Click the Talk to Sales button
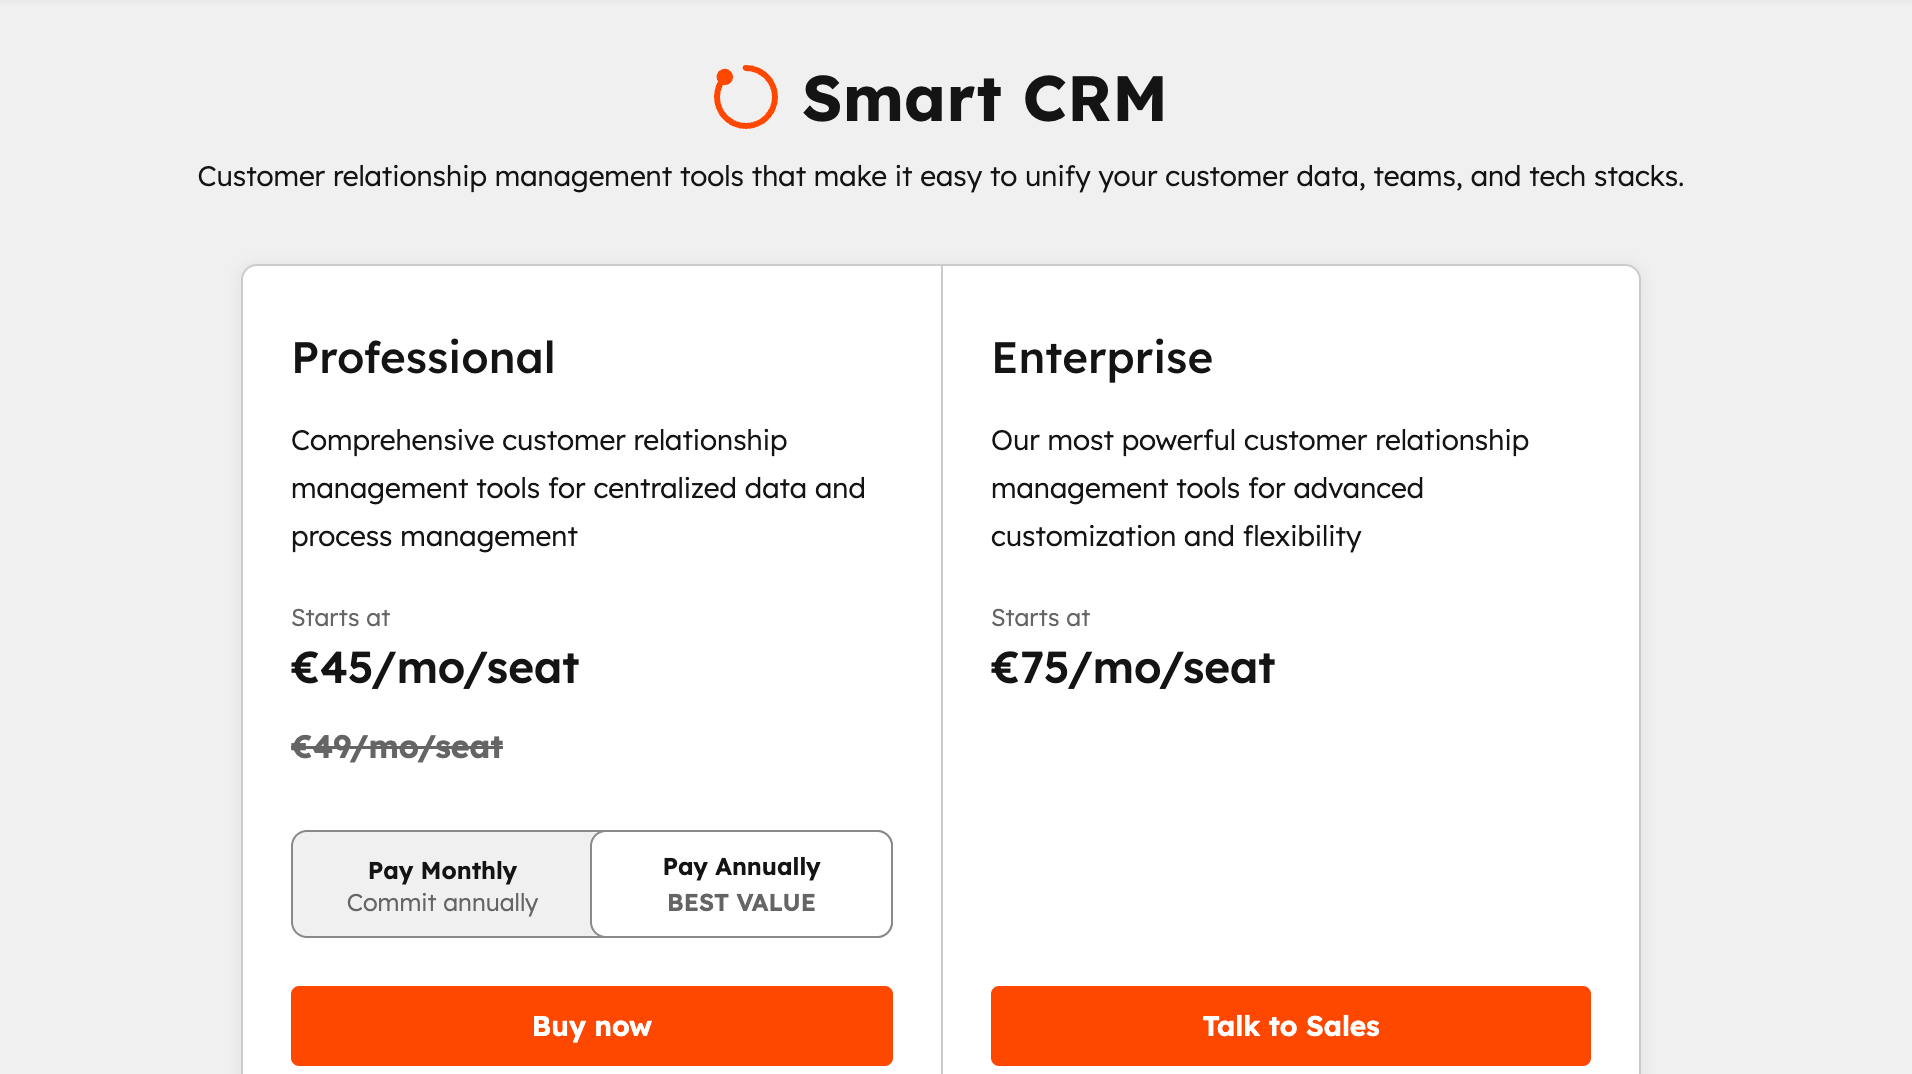Viewport: 1912px width, 1074px height. [x=1290, y=1025]
